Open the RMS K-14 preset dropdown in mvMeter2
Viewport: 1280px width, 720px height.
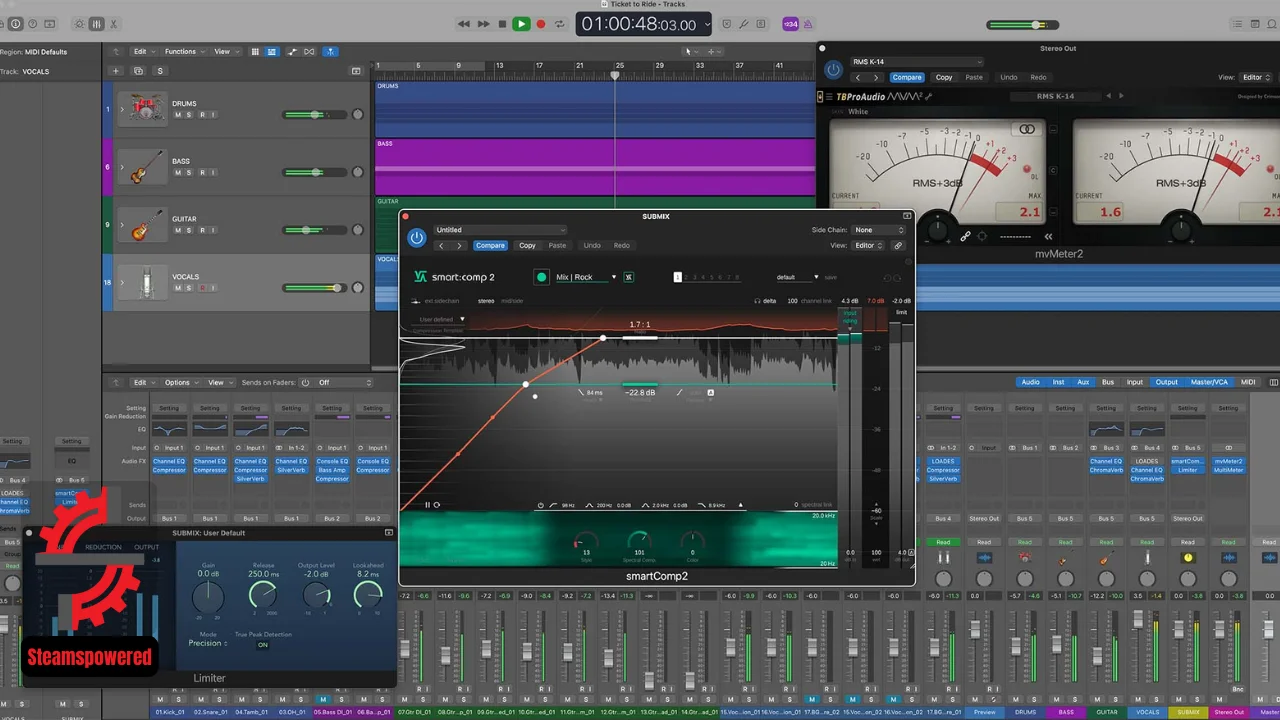(917, 62)
